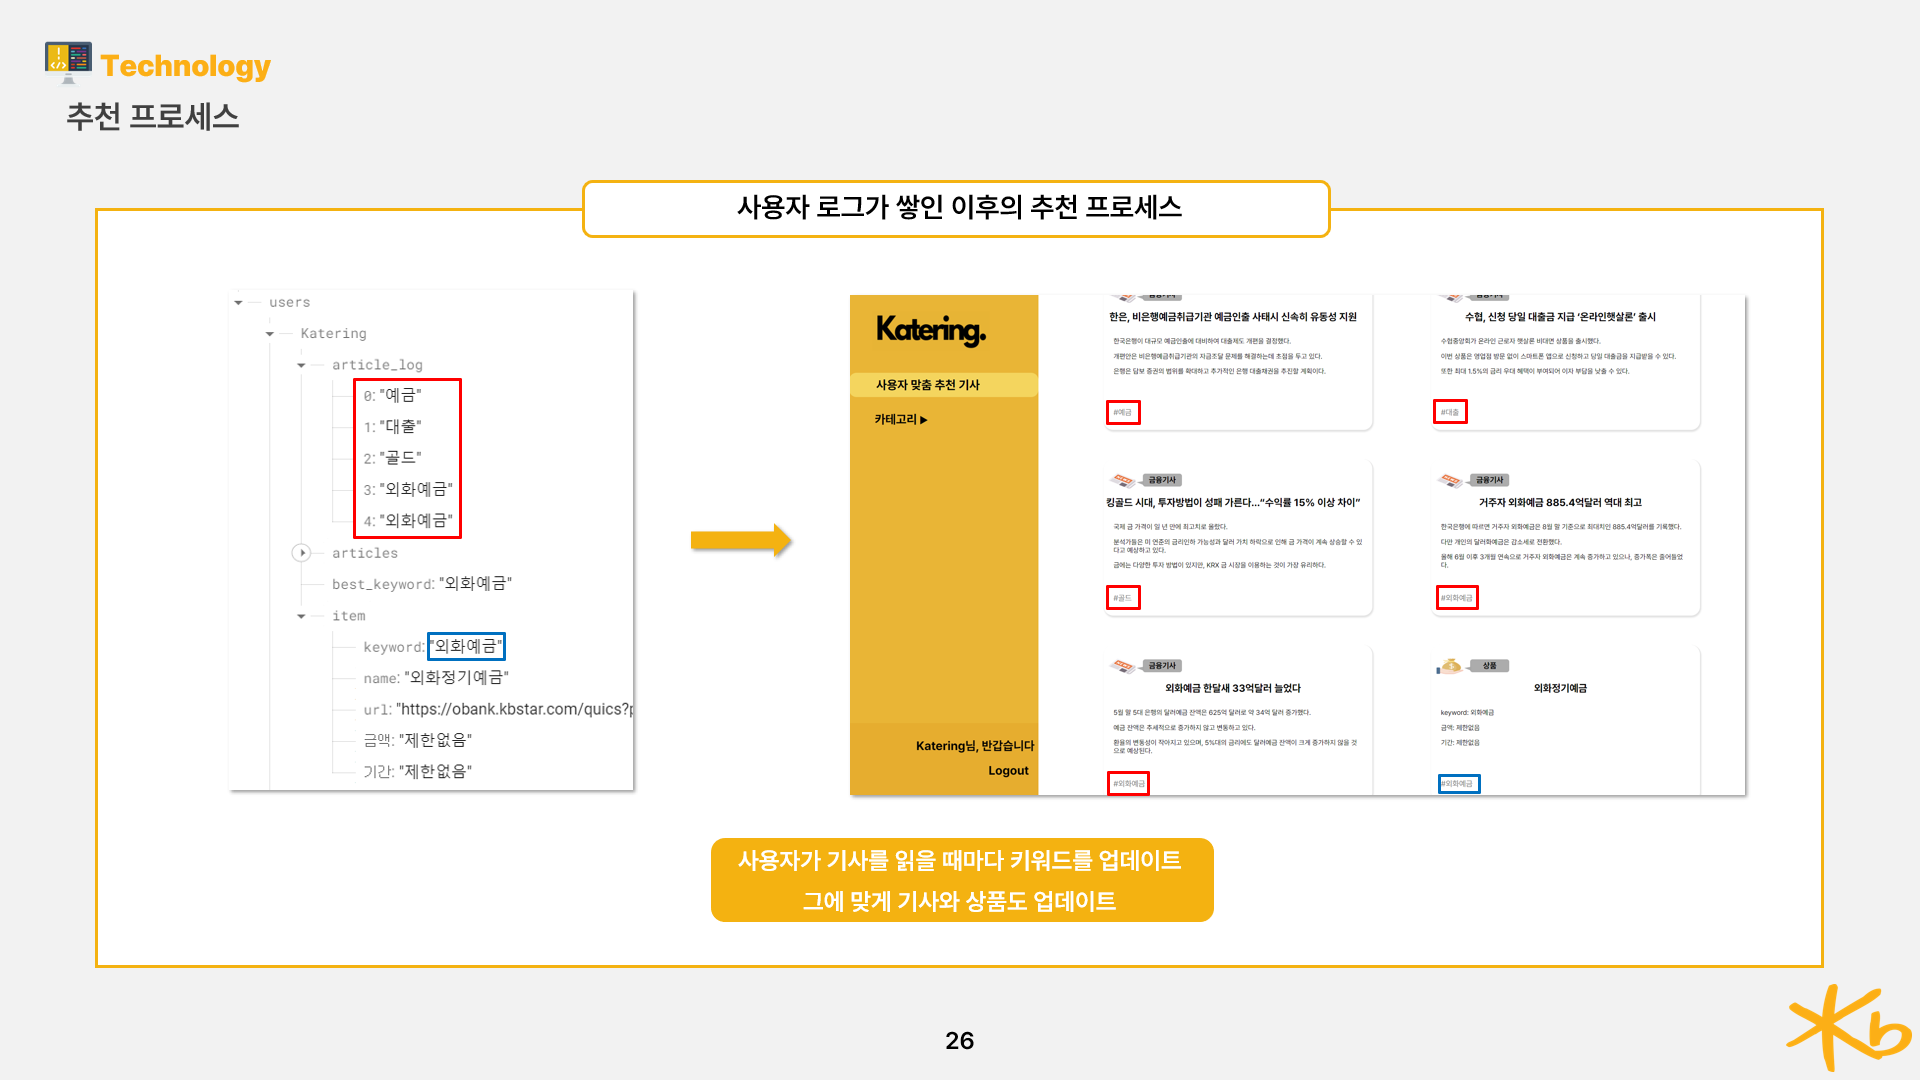The width and height of the screenshot is (1920, 1080).
Task: Open article 거주자 외화예금 885.4억달러 역대 최고
Action: 1560,503
